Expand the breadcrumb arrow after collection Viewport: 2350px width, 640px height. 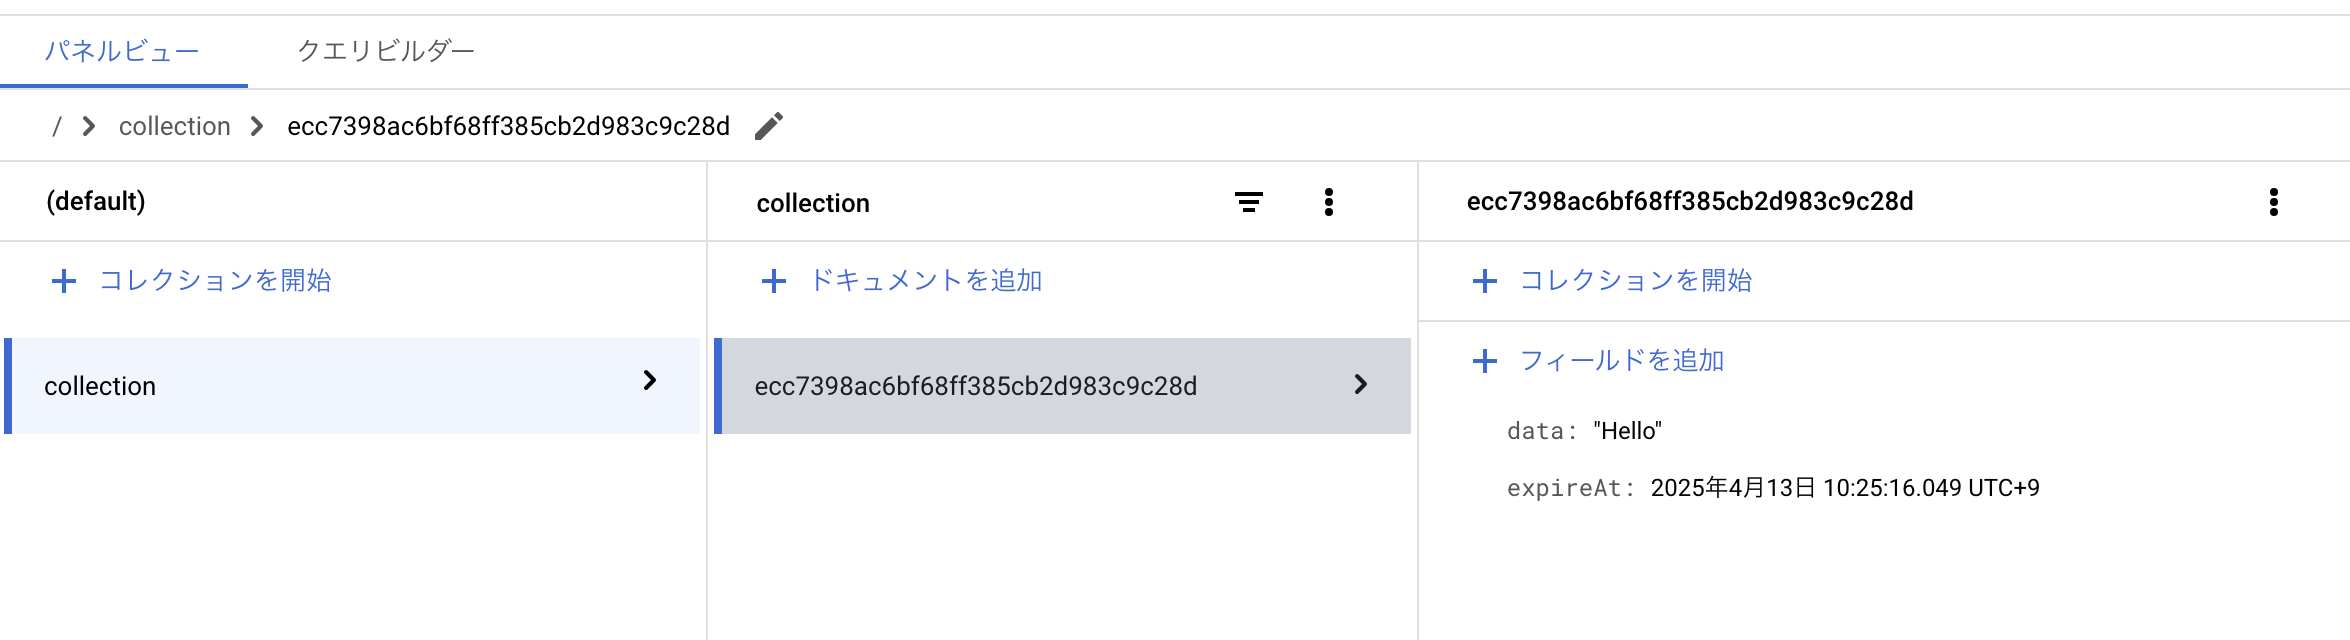tap(259, 126)
